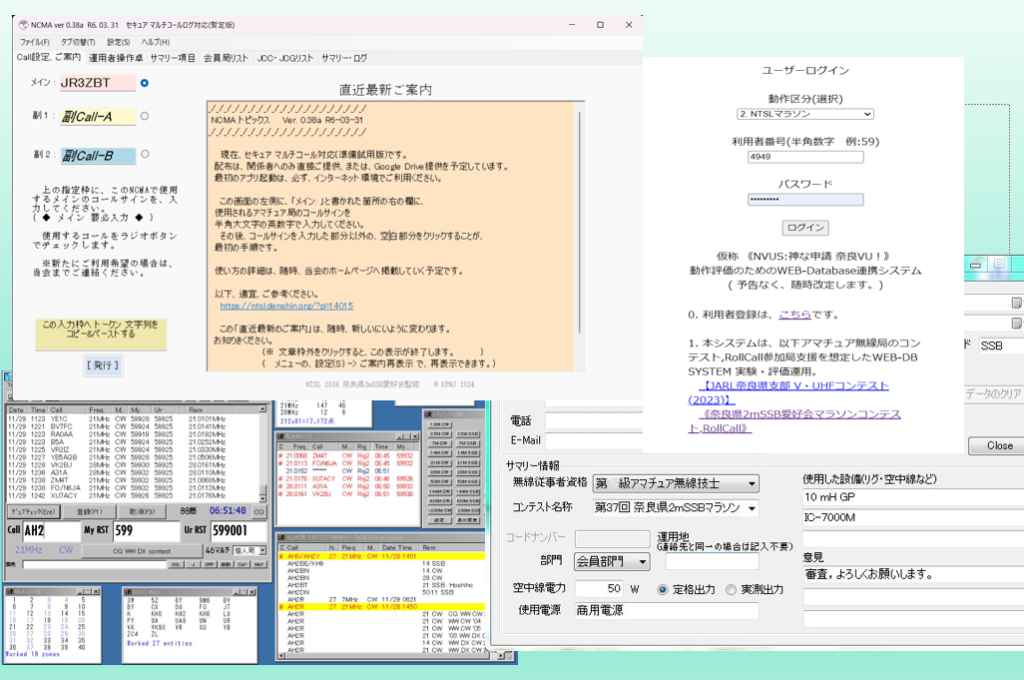Screen dimensions: 1024x680
Task: Open the 動作区分 NTSLマラソン dropdown
Action: coord(805,114)
